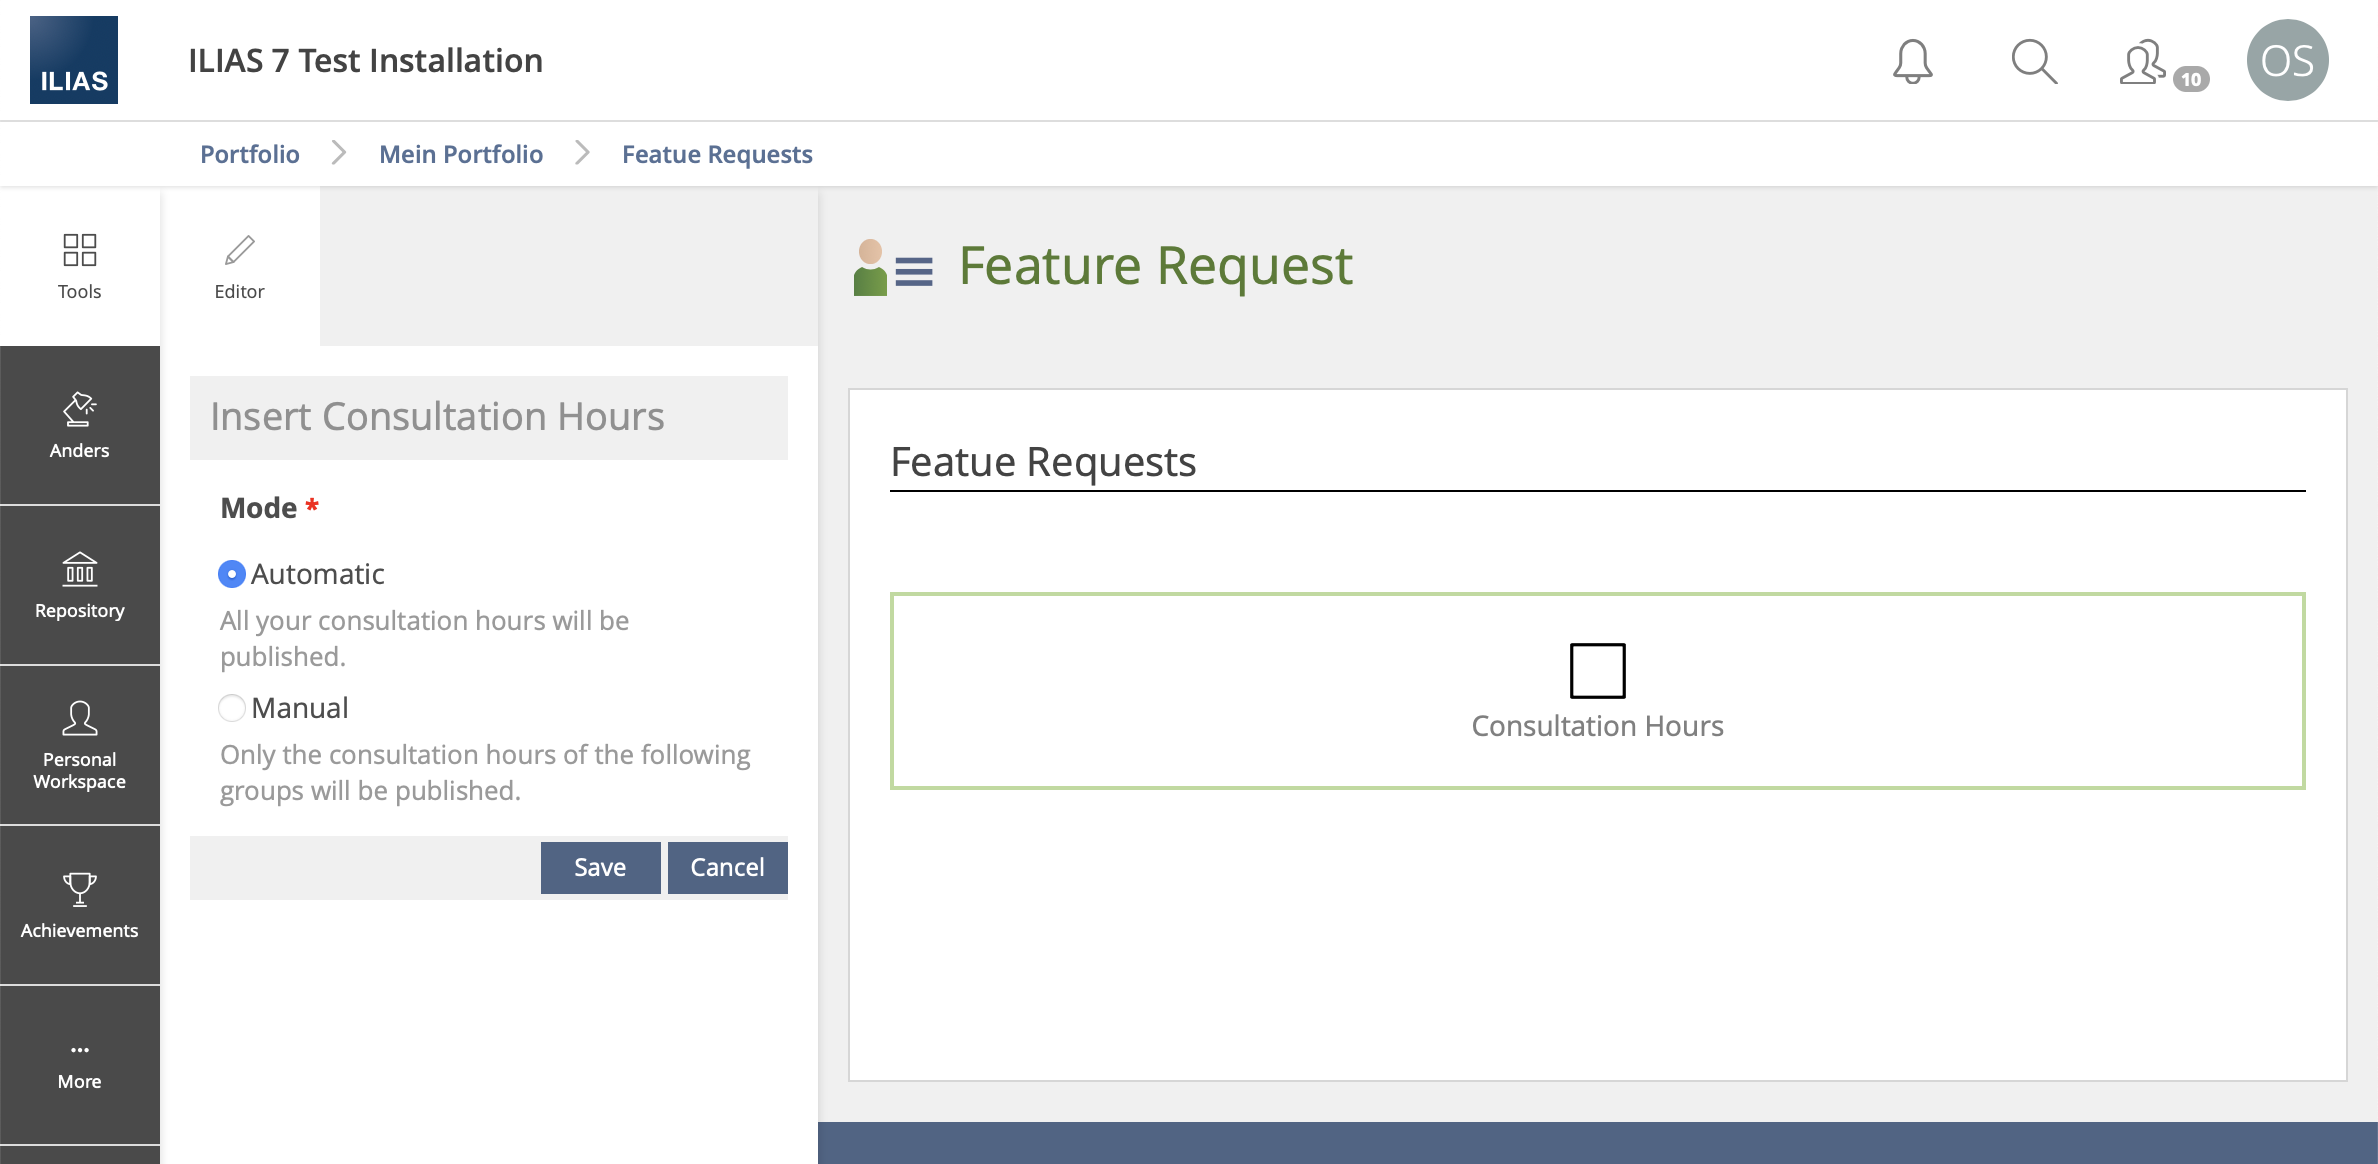Select the Automatic mode radio button
The width and height of the screenshot is (2378, 1164).
(x=232, y=574)
